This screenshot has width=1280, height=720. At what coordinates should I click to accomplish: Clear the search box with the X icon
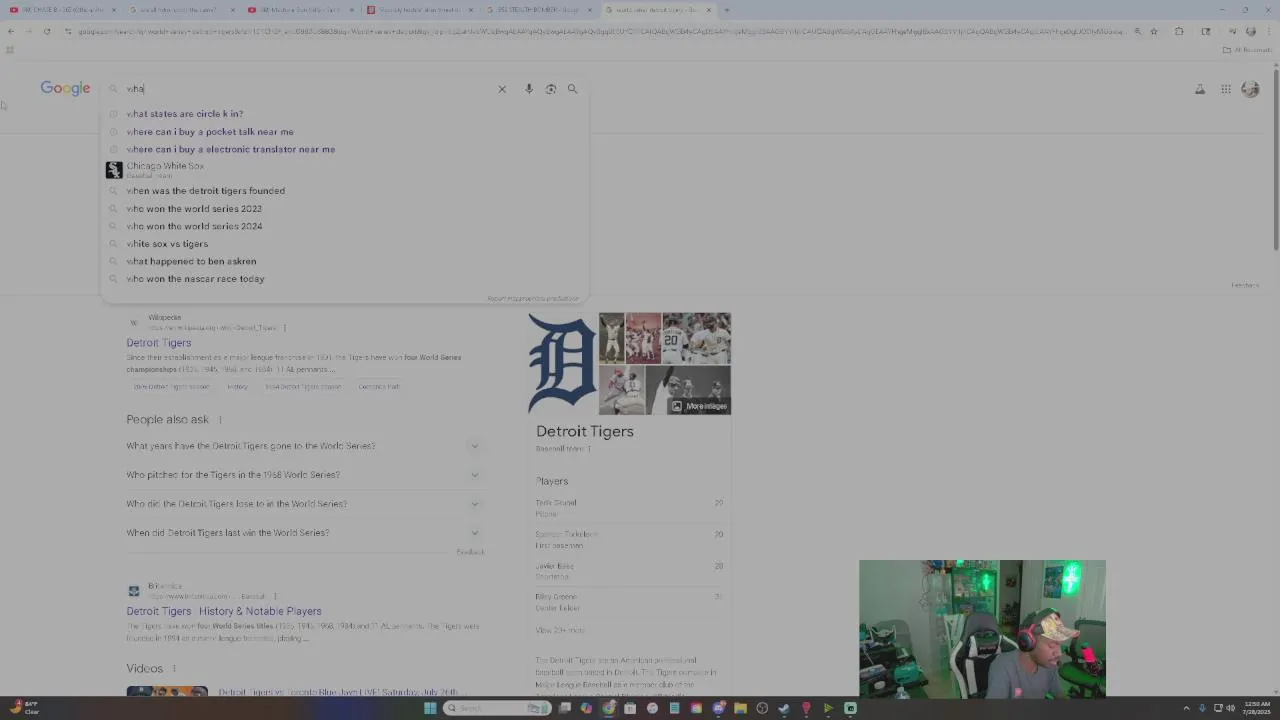(x=502, y=89)
